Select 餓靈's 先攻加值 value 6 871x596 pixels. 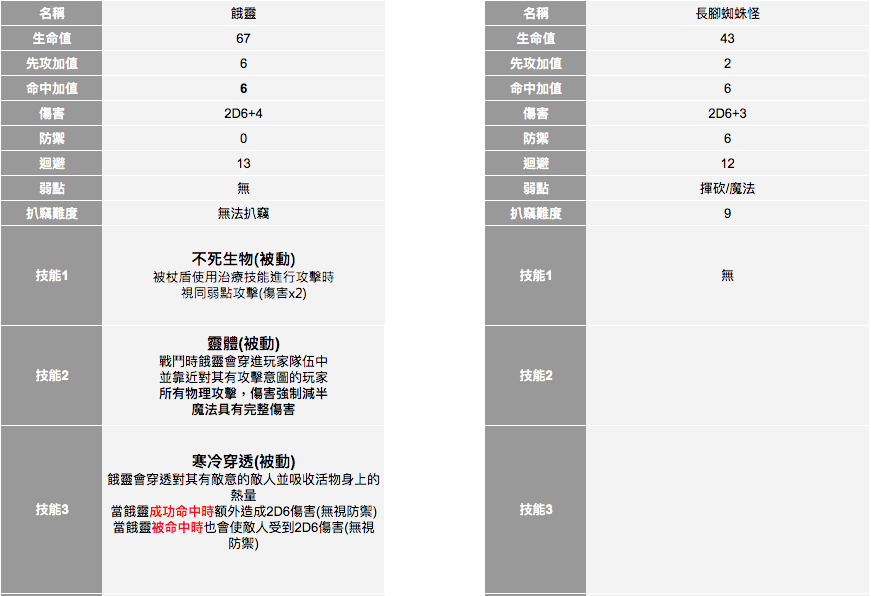[243, 63]
